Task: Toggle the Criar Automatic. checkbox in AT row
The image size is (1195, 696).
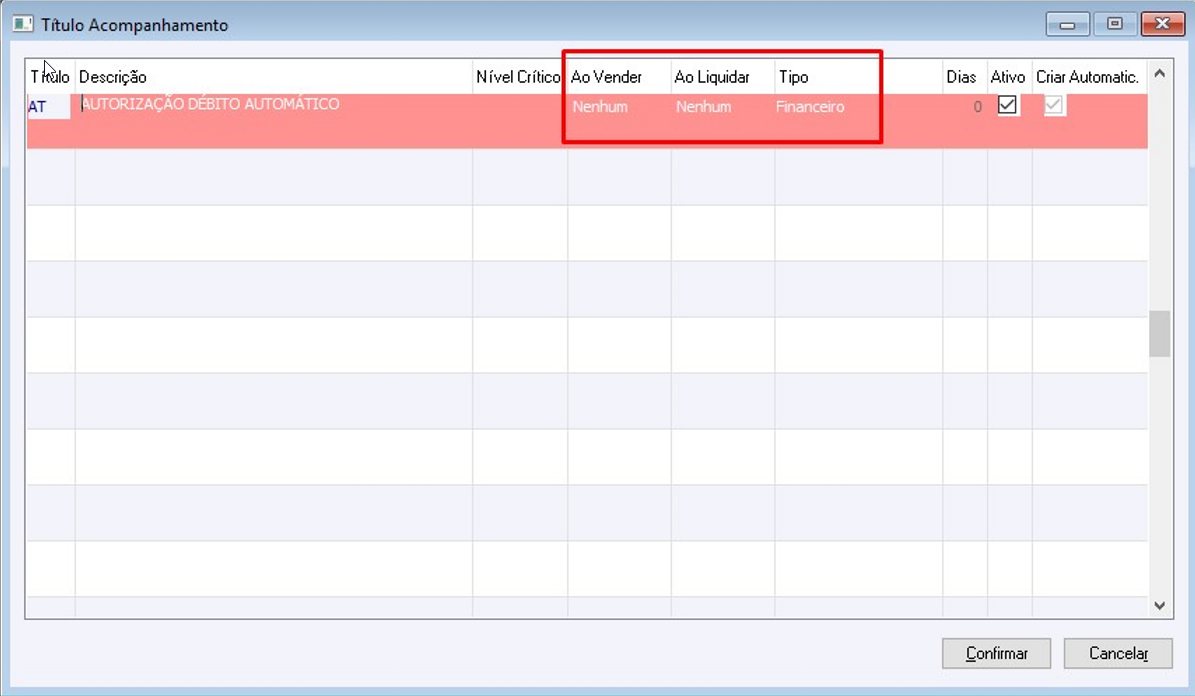Action: click(1053, 104)
